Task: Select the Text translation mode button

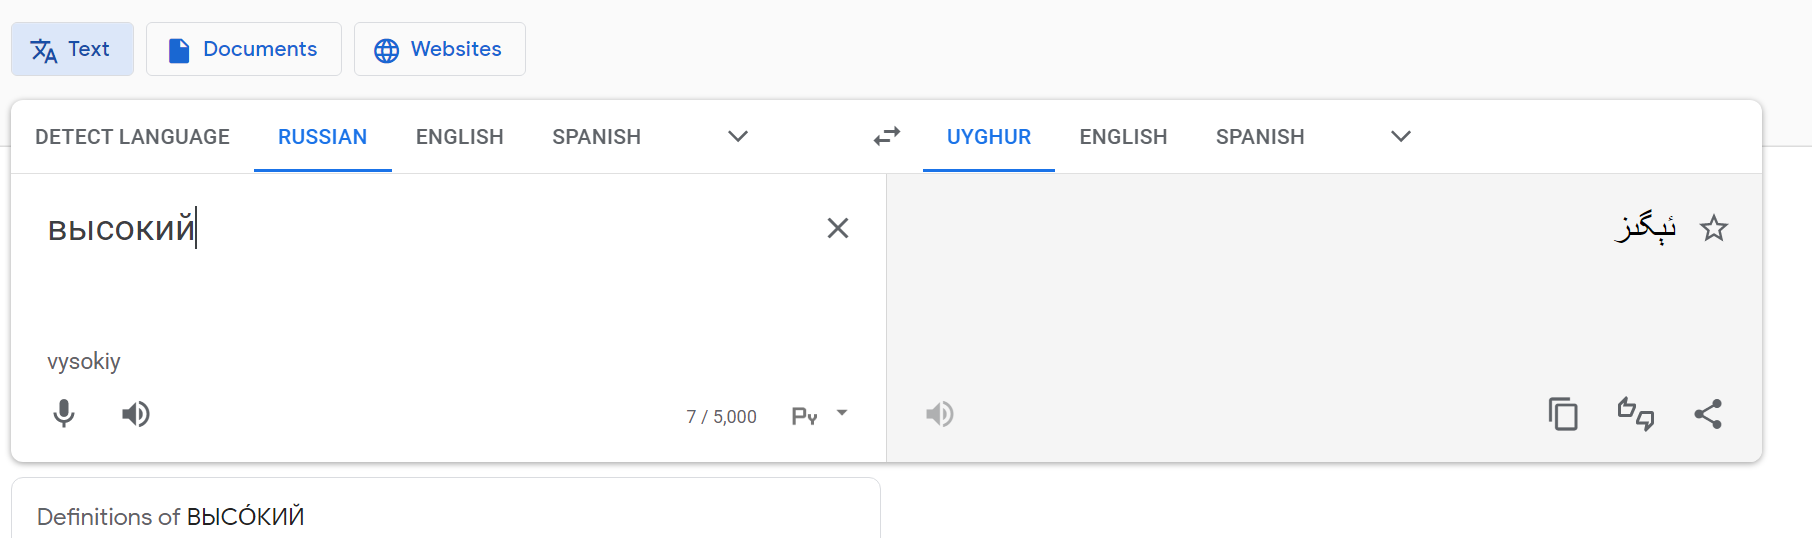Action: (72, 49)
